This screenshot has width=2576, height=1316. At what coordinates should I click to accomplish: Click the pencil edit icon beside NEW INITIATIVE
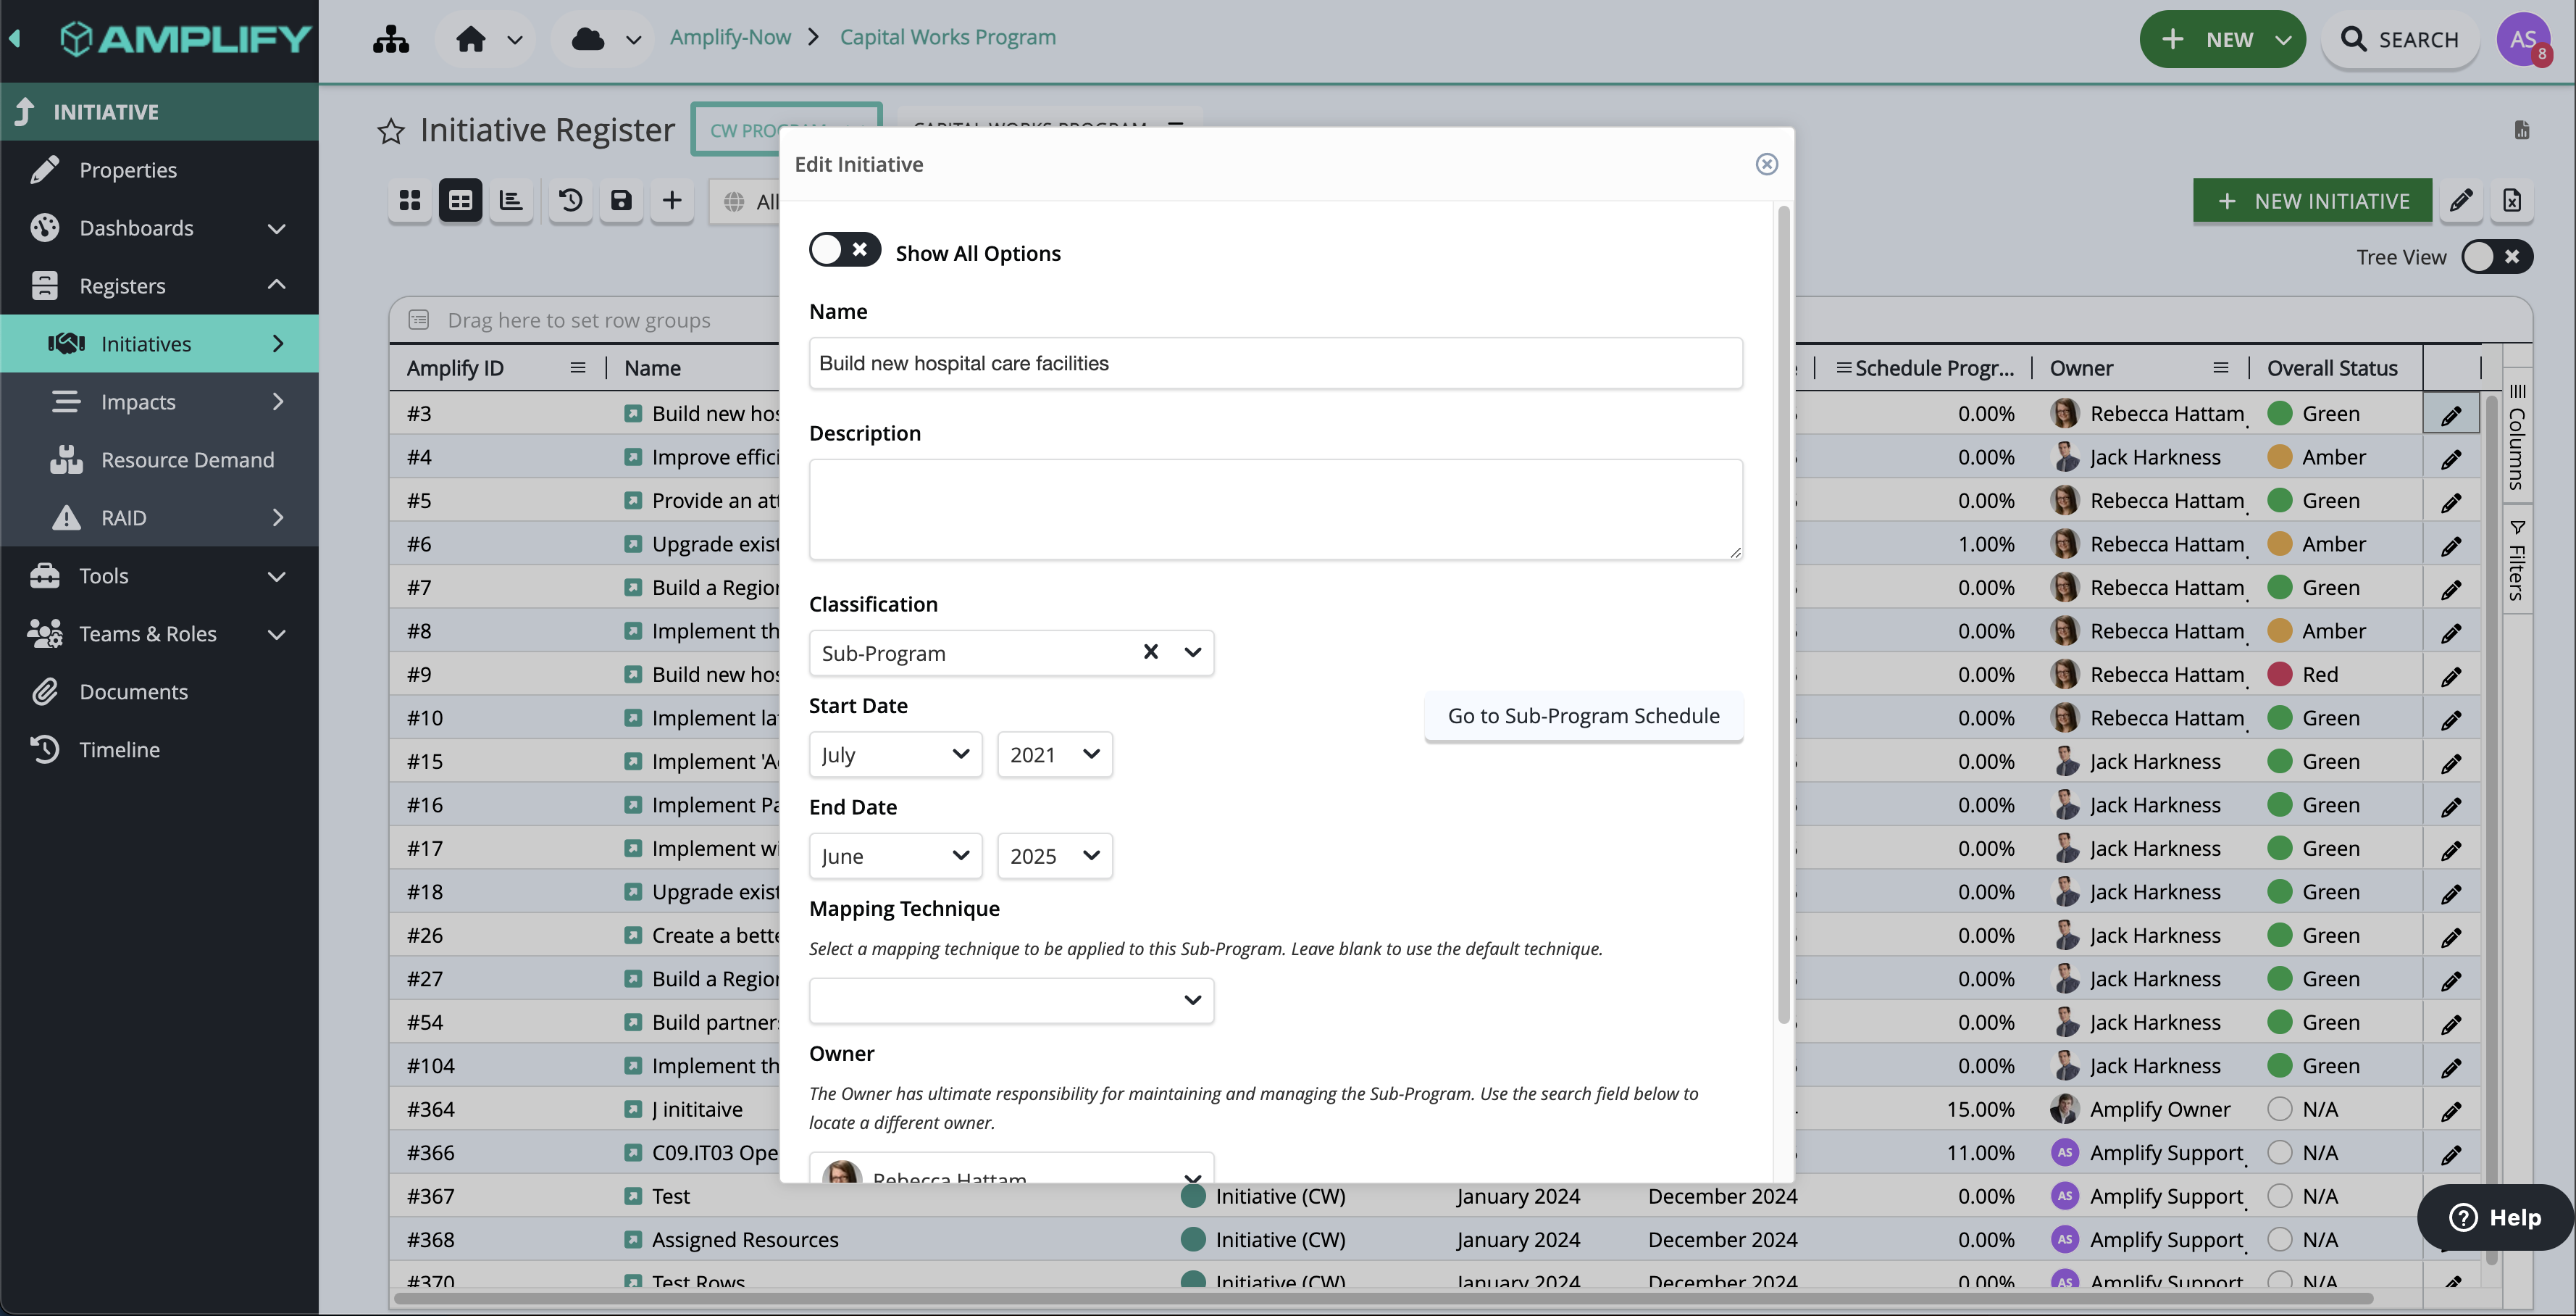[2461, 201]
